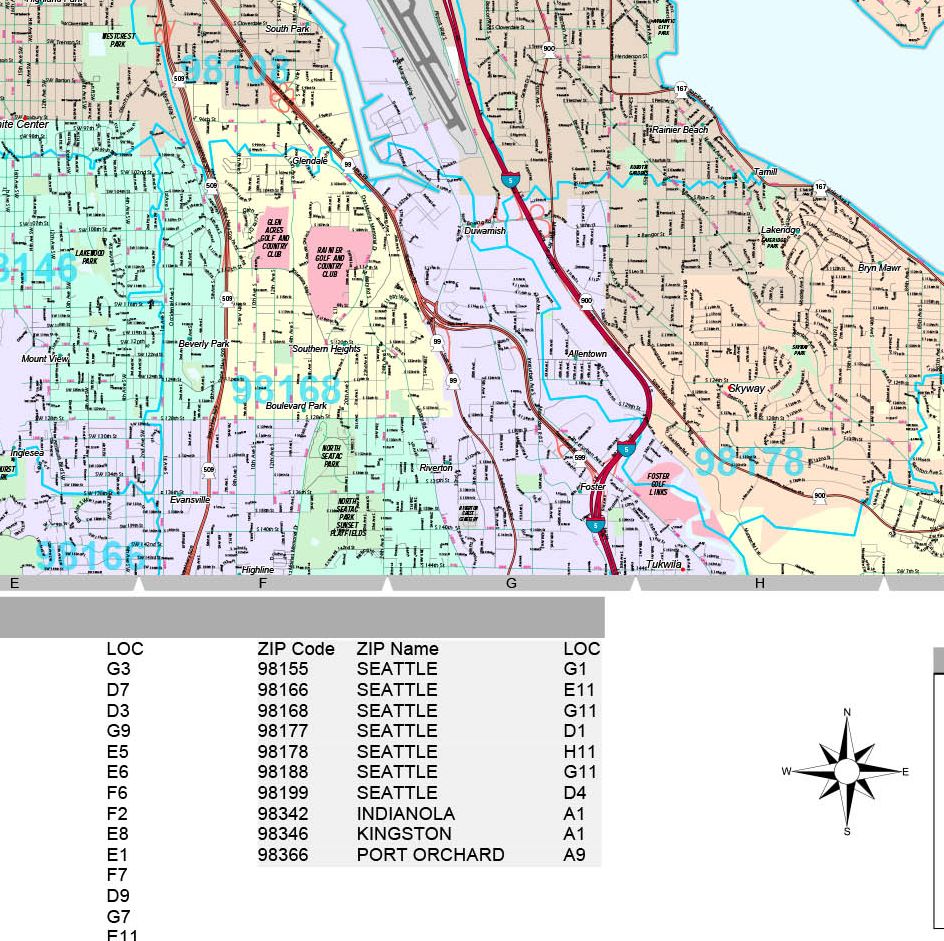Click the route 167 shield near Rainier Beach

click(681, 89)
